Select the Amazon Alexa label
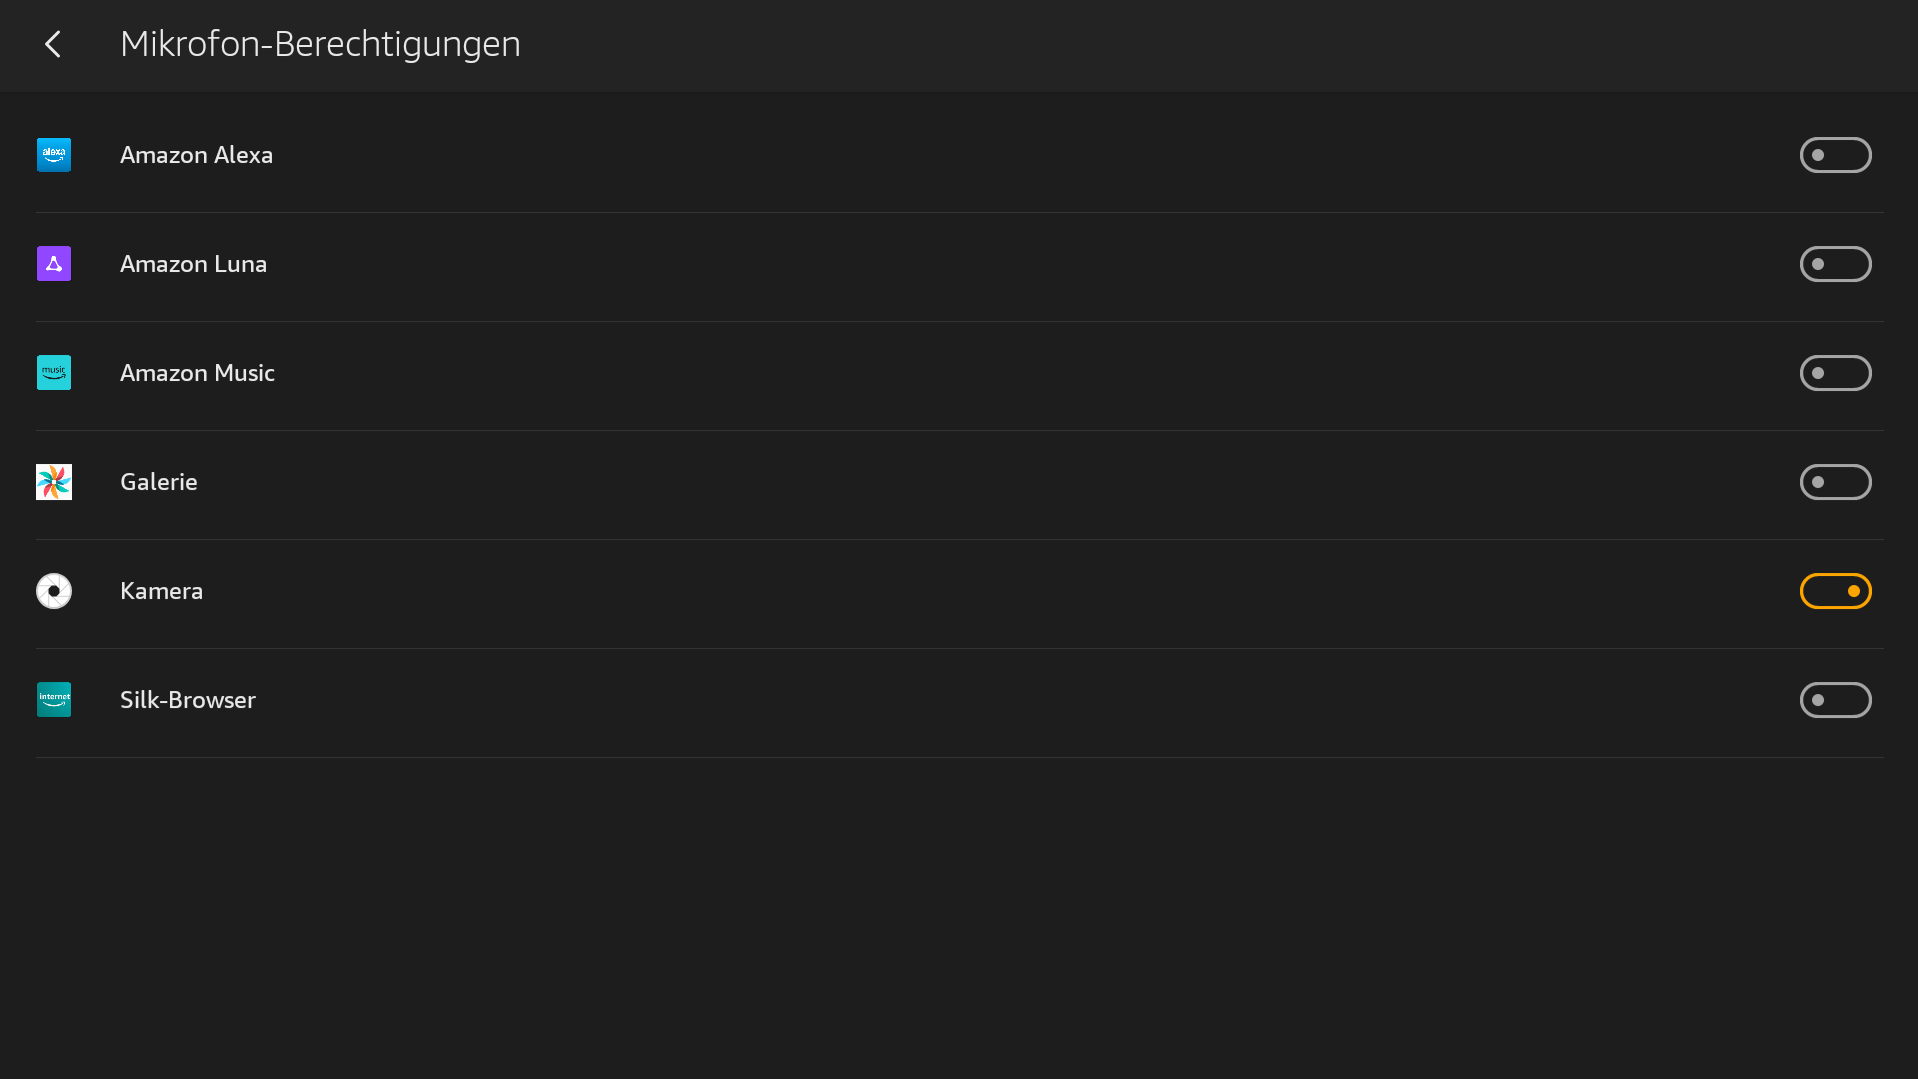Image resolution: width=1918 pixels, height=1079 pixels. point(196,155)
